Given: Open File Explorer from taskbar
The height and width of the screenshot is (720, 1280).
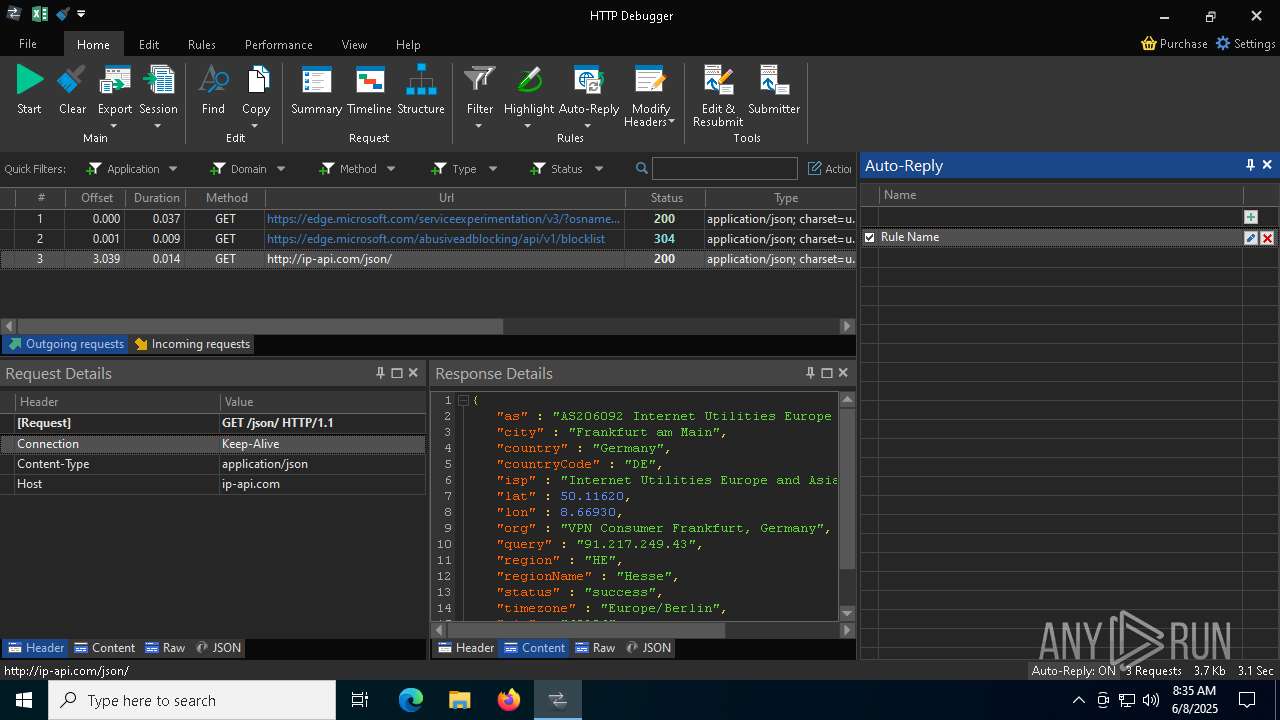Looking at the screenshot, I should point(460,700).
